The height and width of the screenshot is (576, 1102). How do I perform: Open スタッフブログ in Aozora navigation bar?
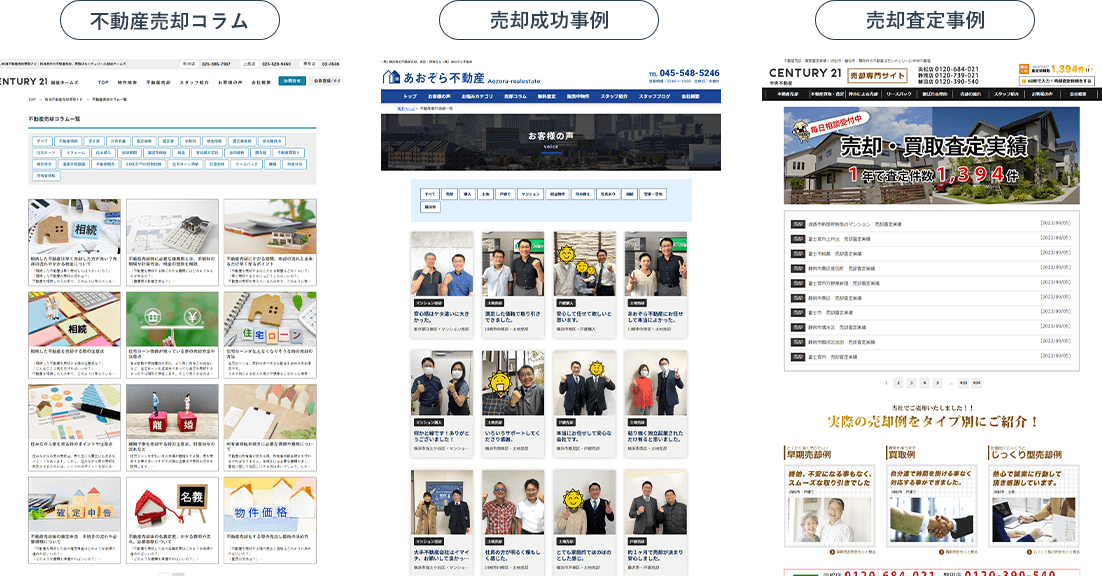(x=654, y=96)
